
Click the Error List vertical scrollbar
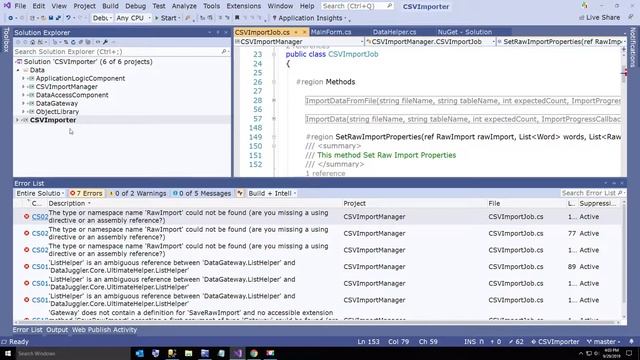point(623,261)
